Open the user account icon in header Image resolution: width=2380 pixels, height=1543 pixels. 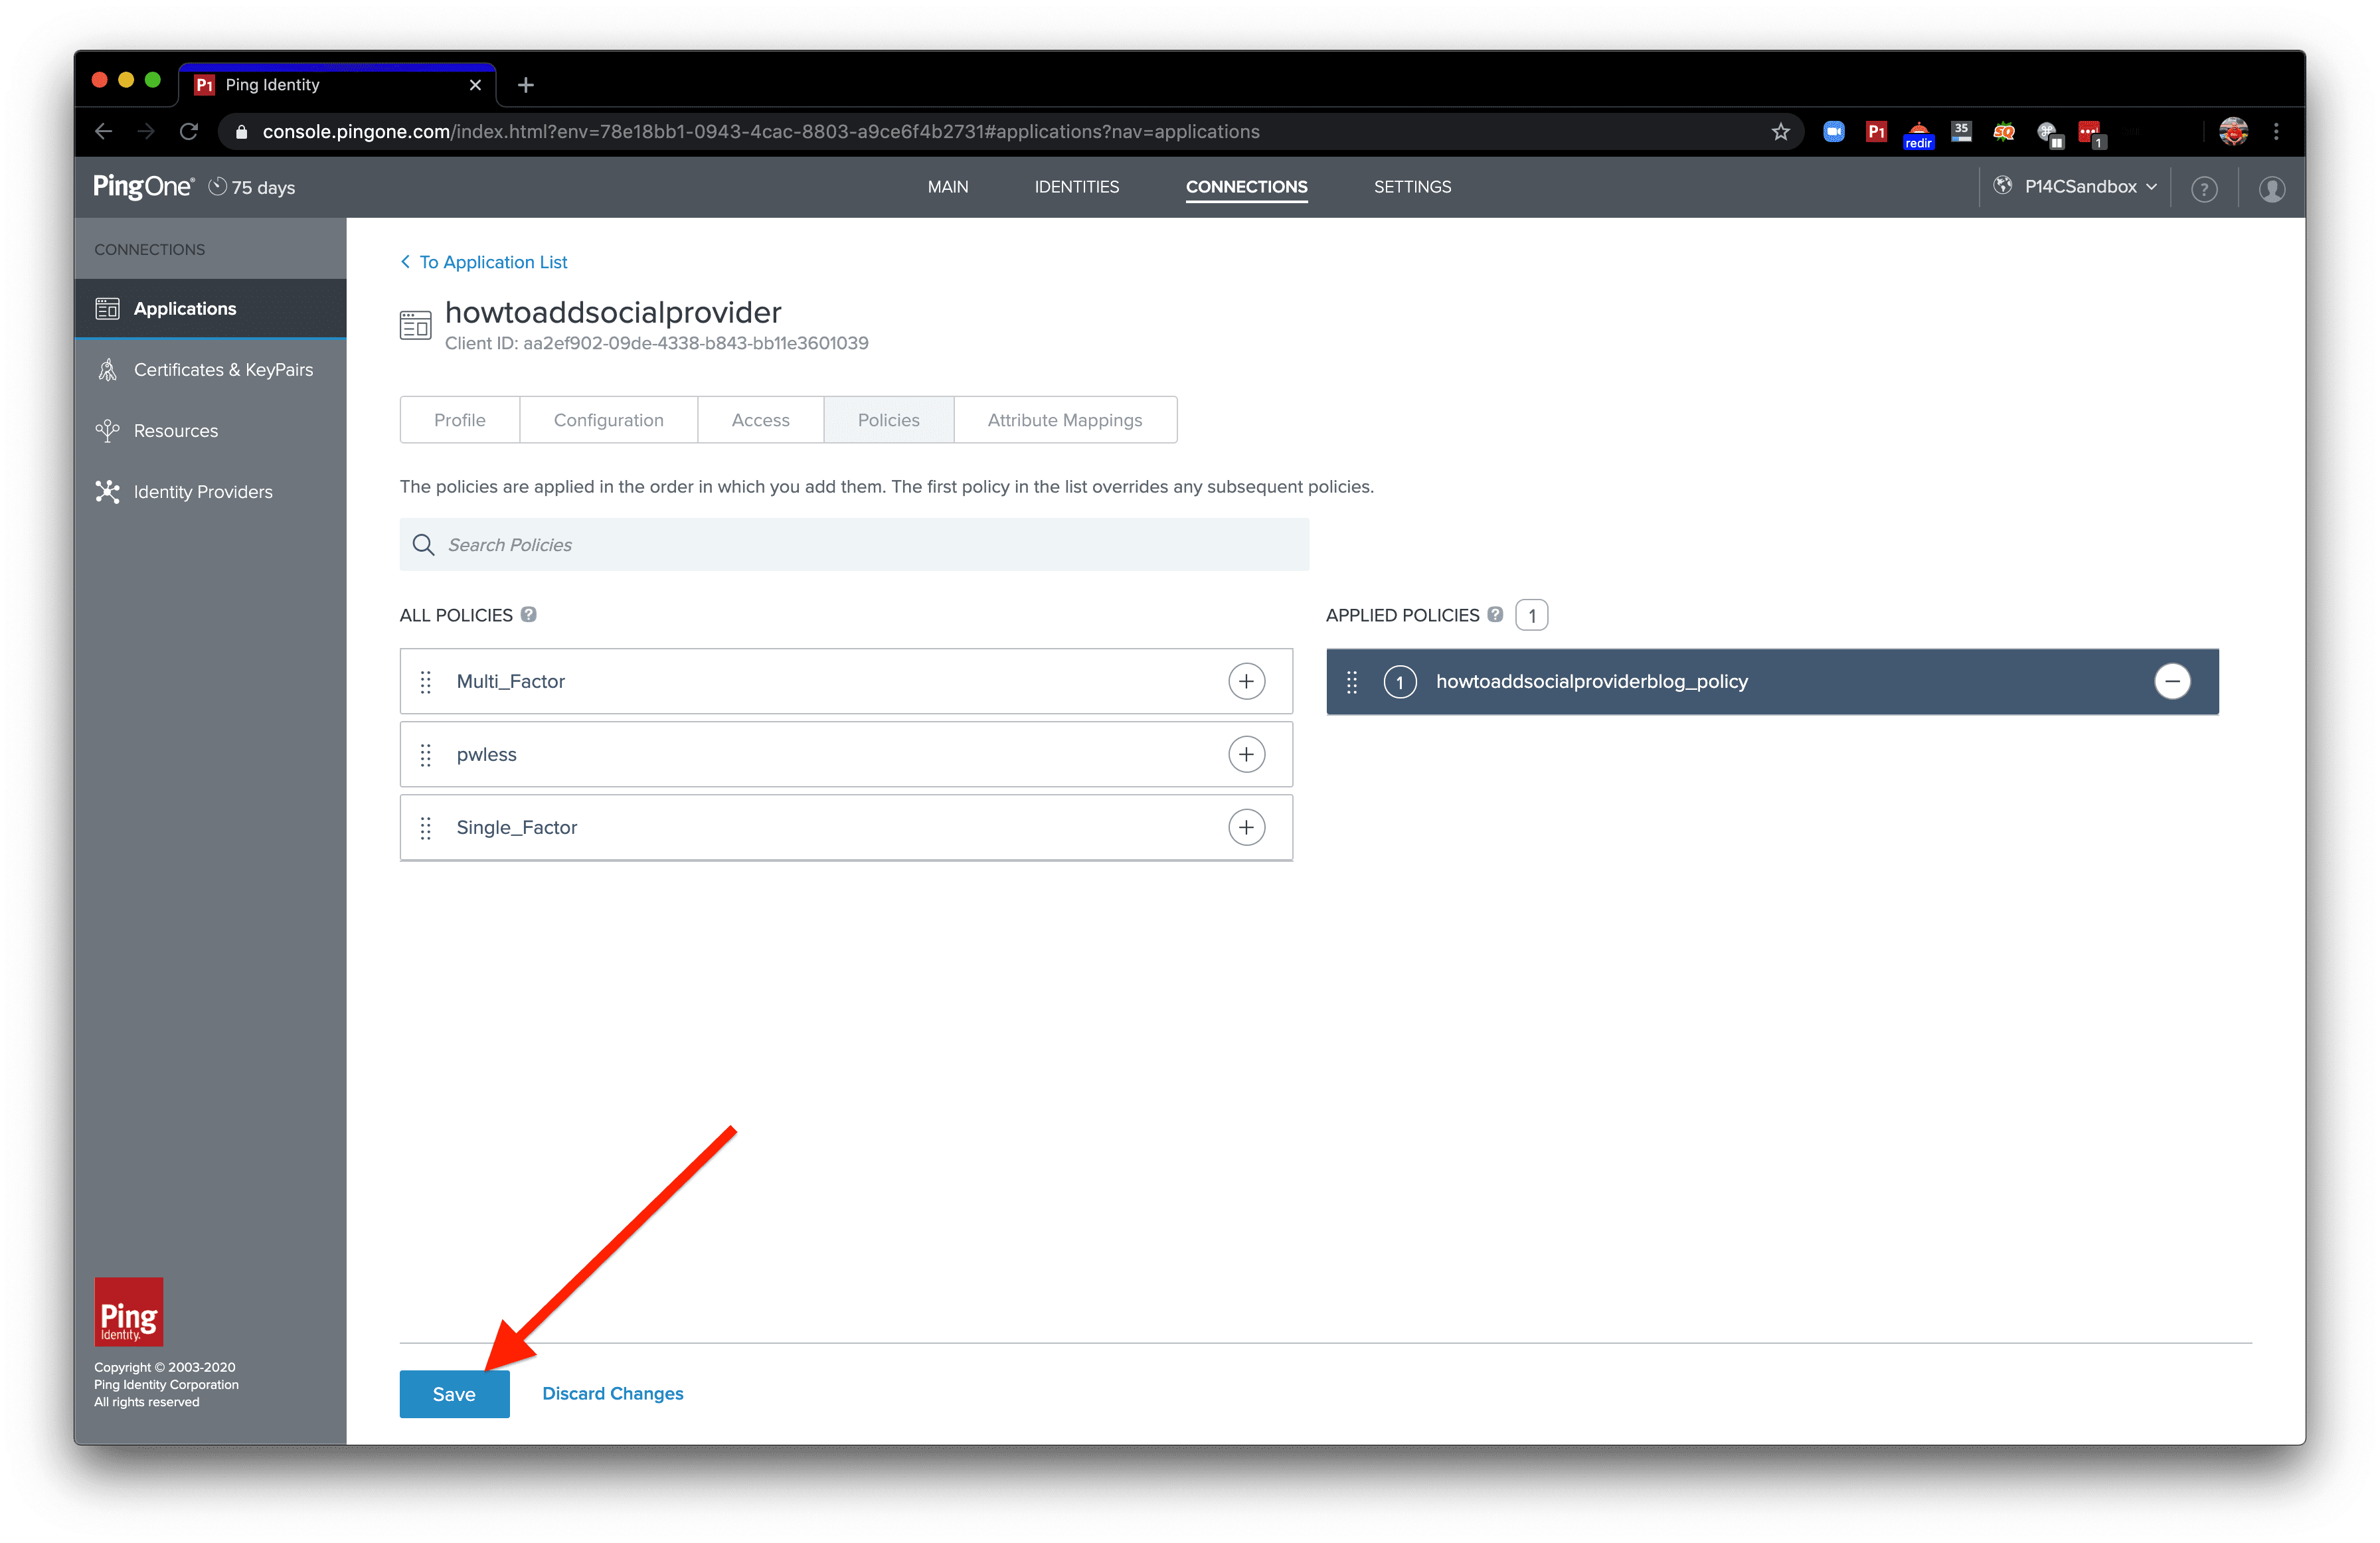coord(2272,188)
